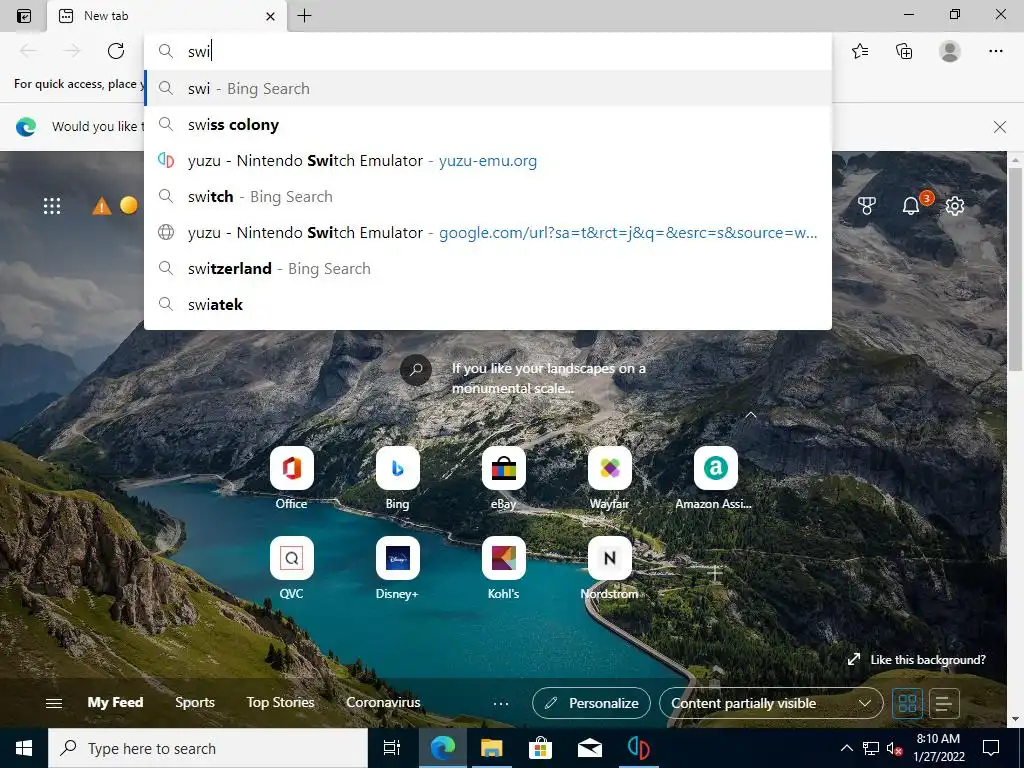1024x768 pixels.
Task: Choose 'swiatek' suggestion
Action: click(x=488, y=304)
